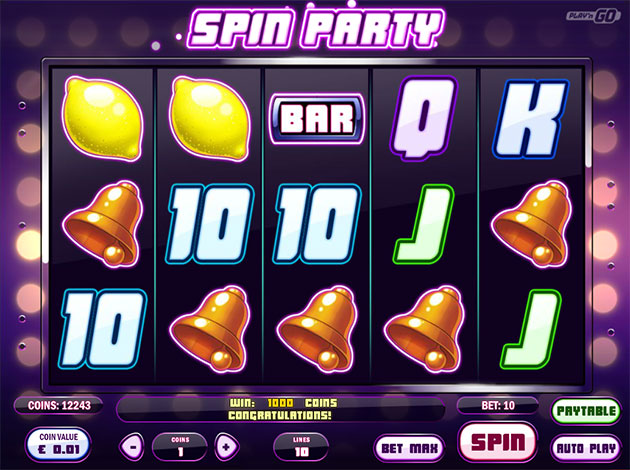Click the purple Q symbol
The width and height of the screenshot is (630, 470).
pyautogui.click(x=423, y=117)
